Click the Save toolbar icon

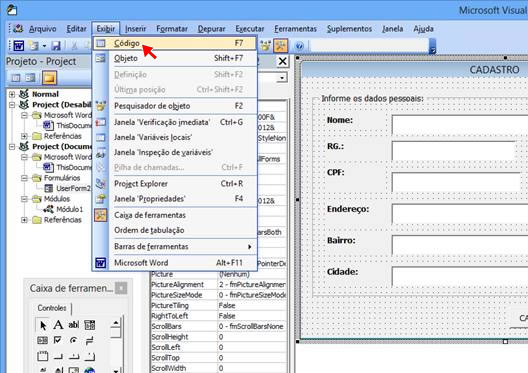pos(56,45)
